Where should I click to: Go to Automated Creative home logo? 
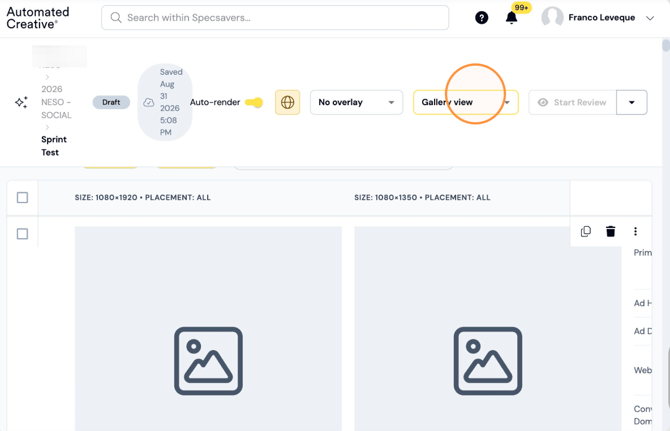pos(38,18)
